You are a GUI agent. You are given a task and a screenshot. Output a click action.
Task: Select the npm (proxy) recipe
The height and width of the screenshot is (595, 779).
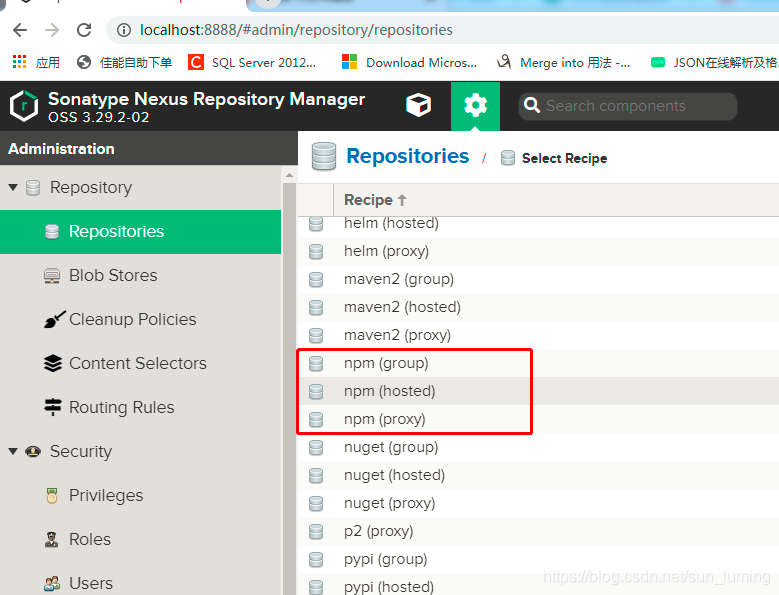point(538,419)
